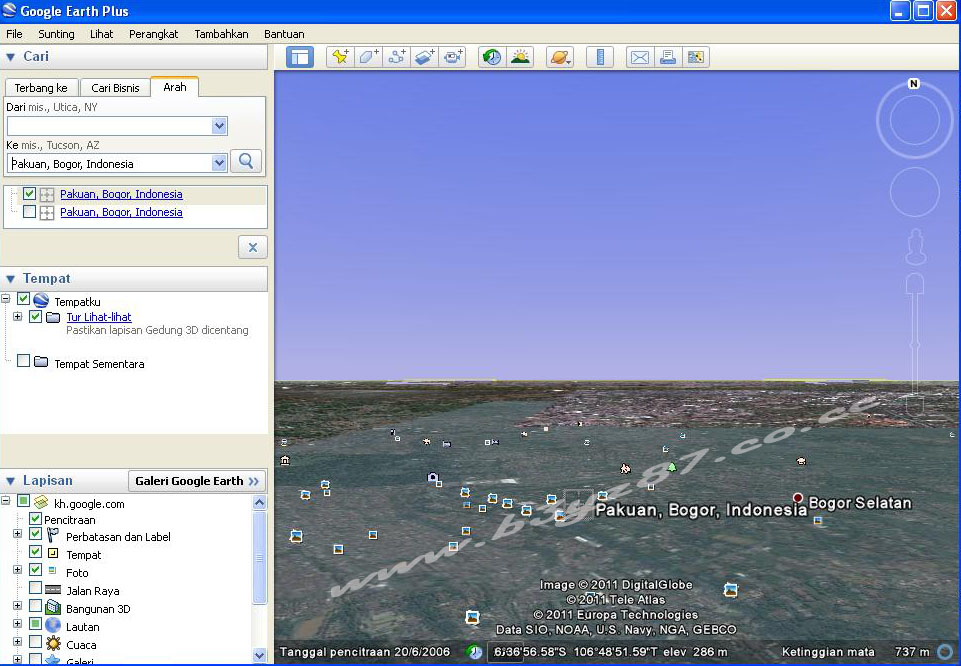The image size is (961, 666).
Task: Open the Ke field dropdown arrow
Action: 219,163
